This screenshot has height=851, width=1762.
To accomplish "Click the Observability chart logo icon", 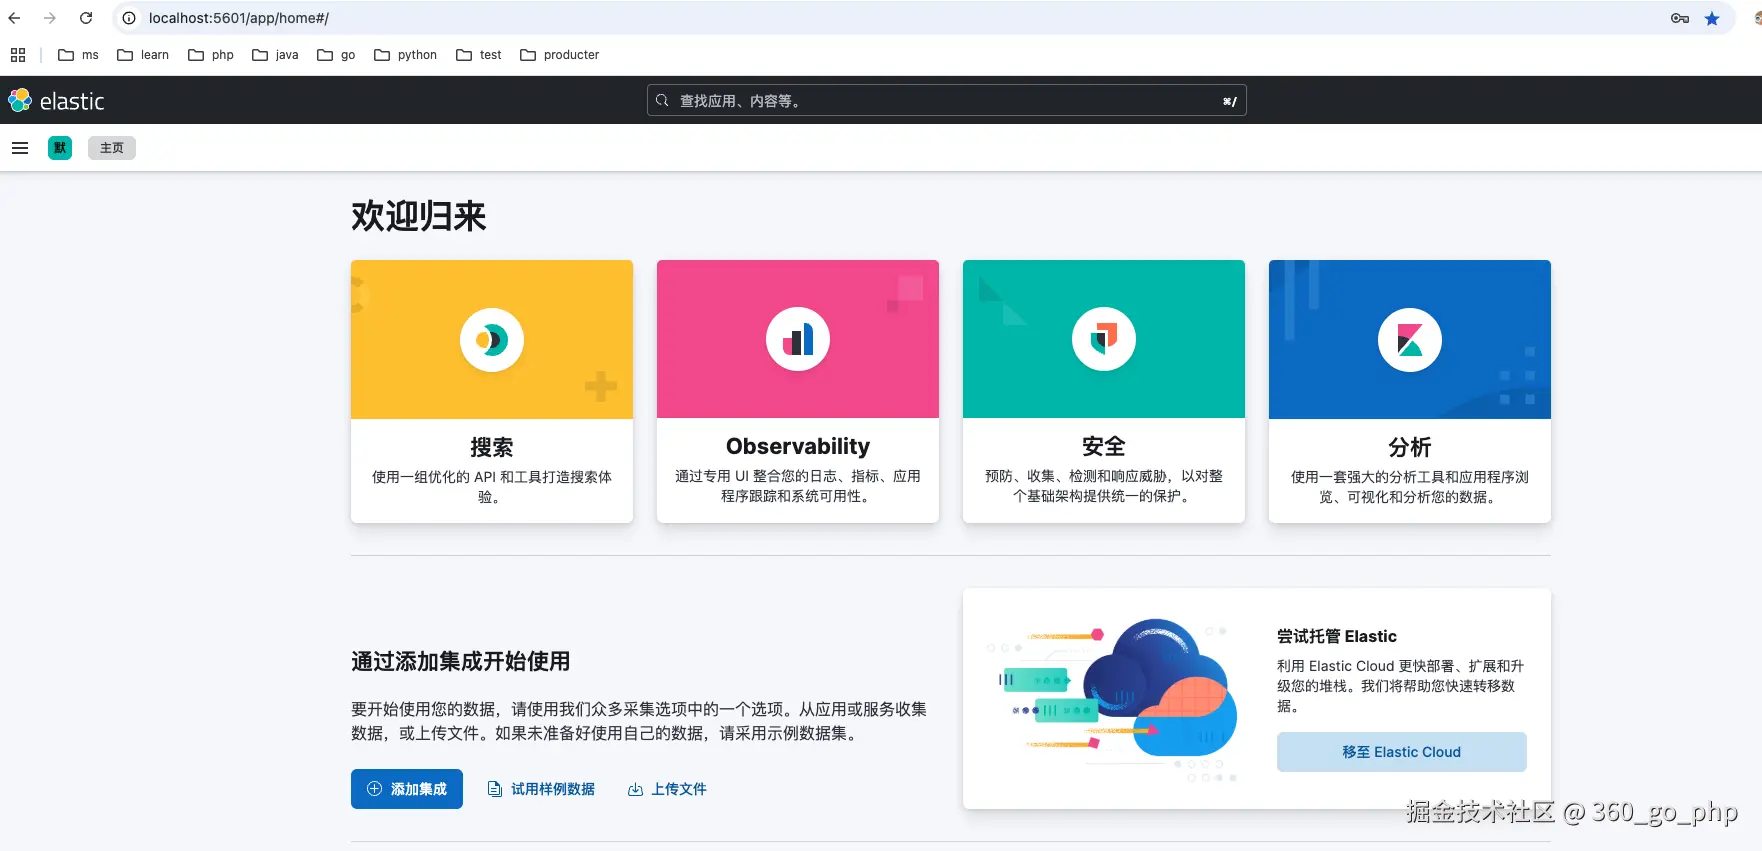I will (x=798, y=340).
